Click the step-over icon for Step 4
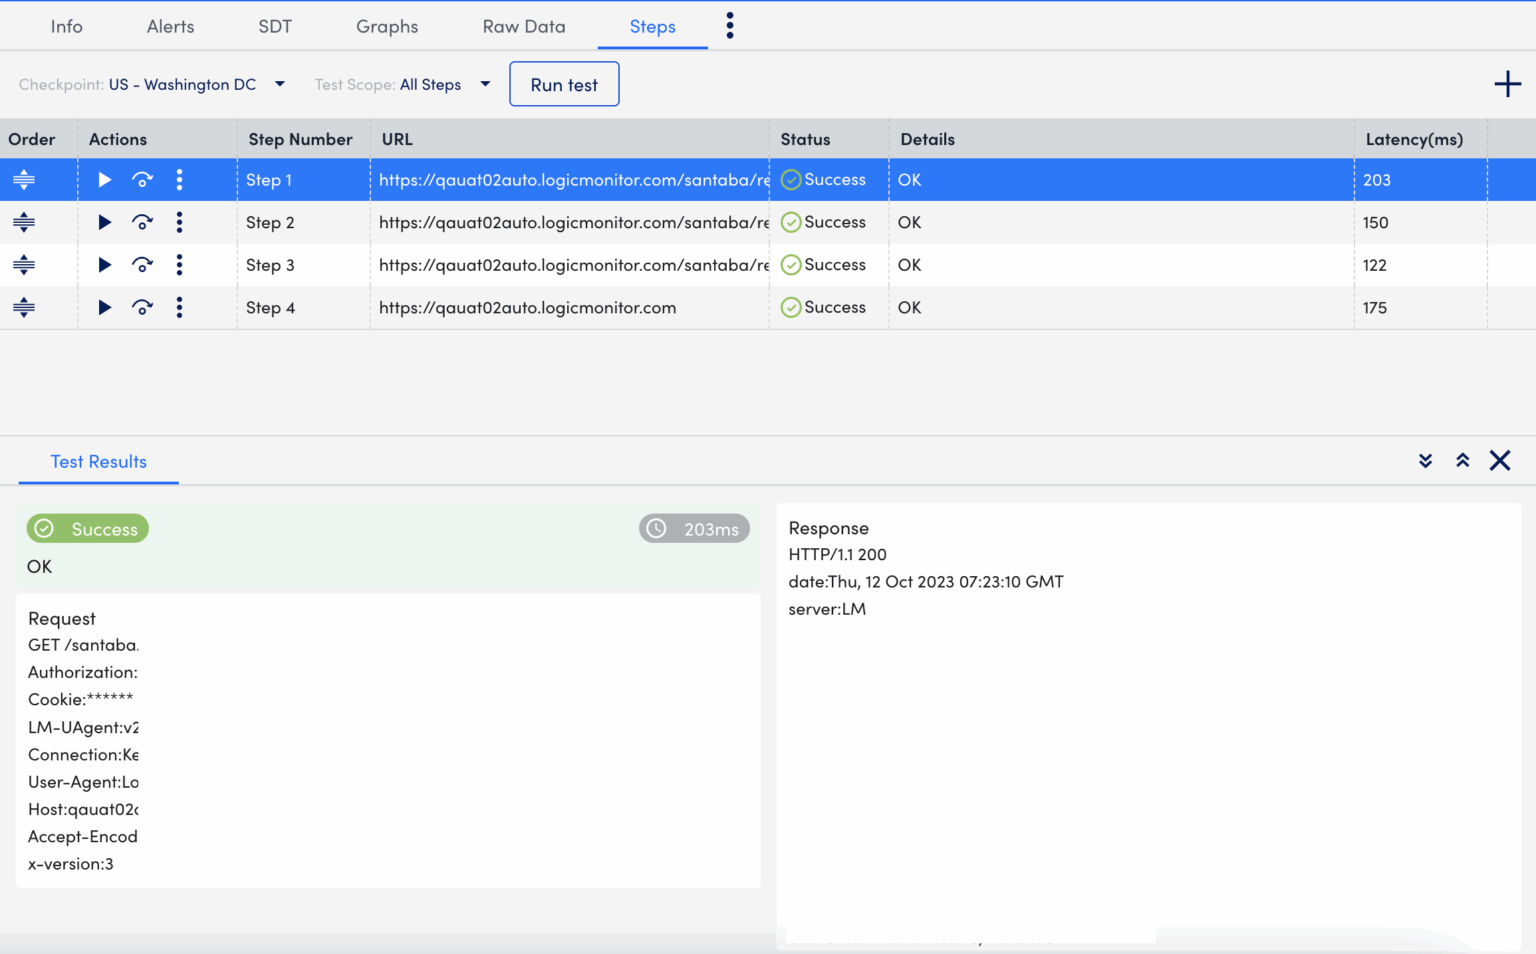Image resolution: width=1536 pixels, height=954 pixels. (142, 307)
